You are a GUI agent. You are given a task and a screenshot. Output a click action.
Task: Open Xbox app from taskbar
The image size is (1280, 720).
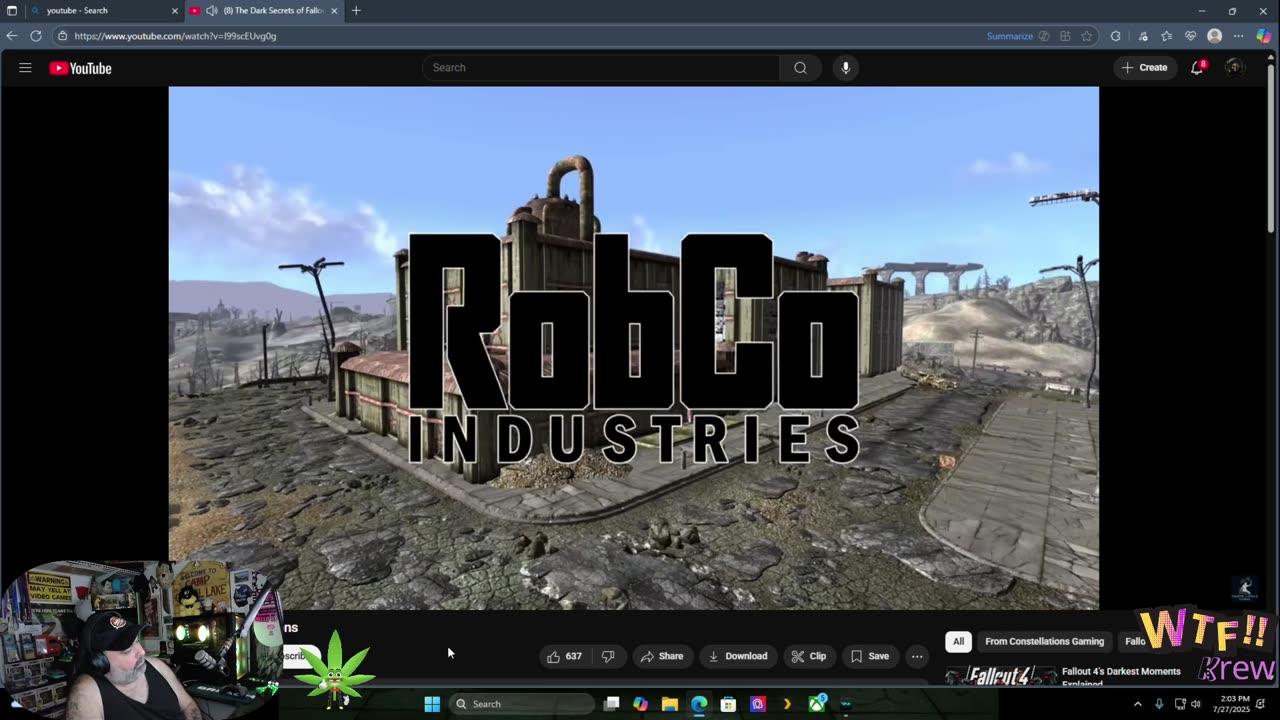click(817, 704)
